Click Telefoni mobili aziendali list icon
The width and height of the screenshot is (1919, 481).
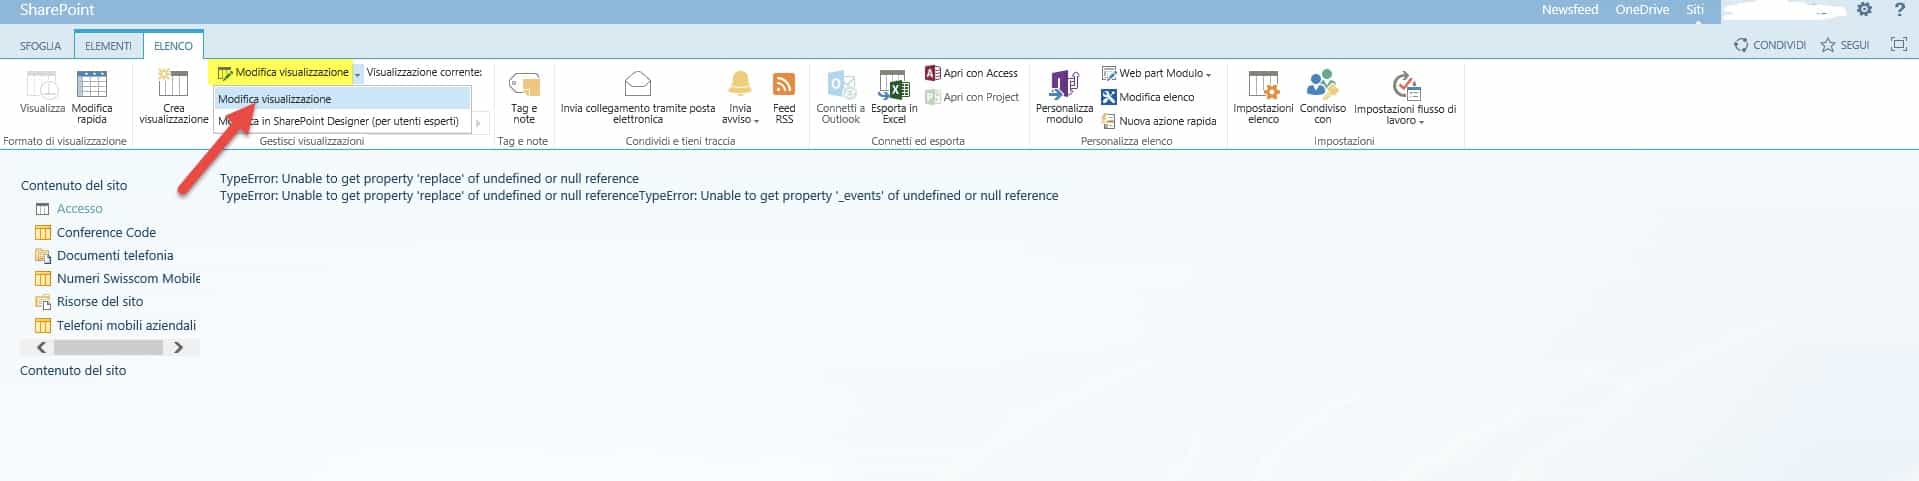click(43, 325)
